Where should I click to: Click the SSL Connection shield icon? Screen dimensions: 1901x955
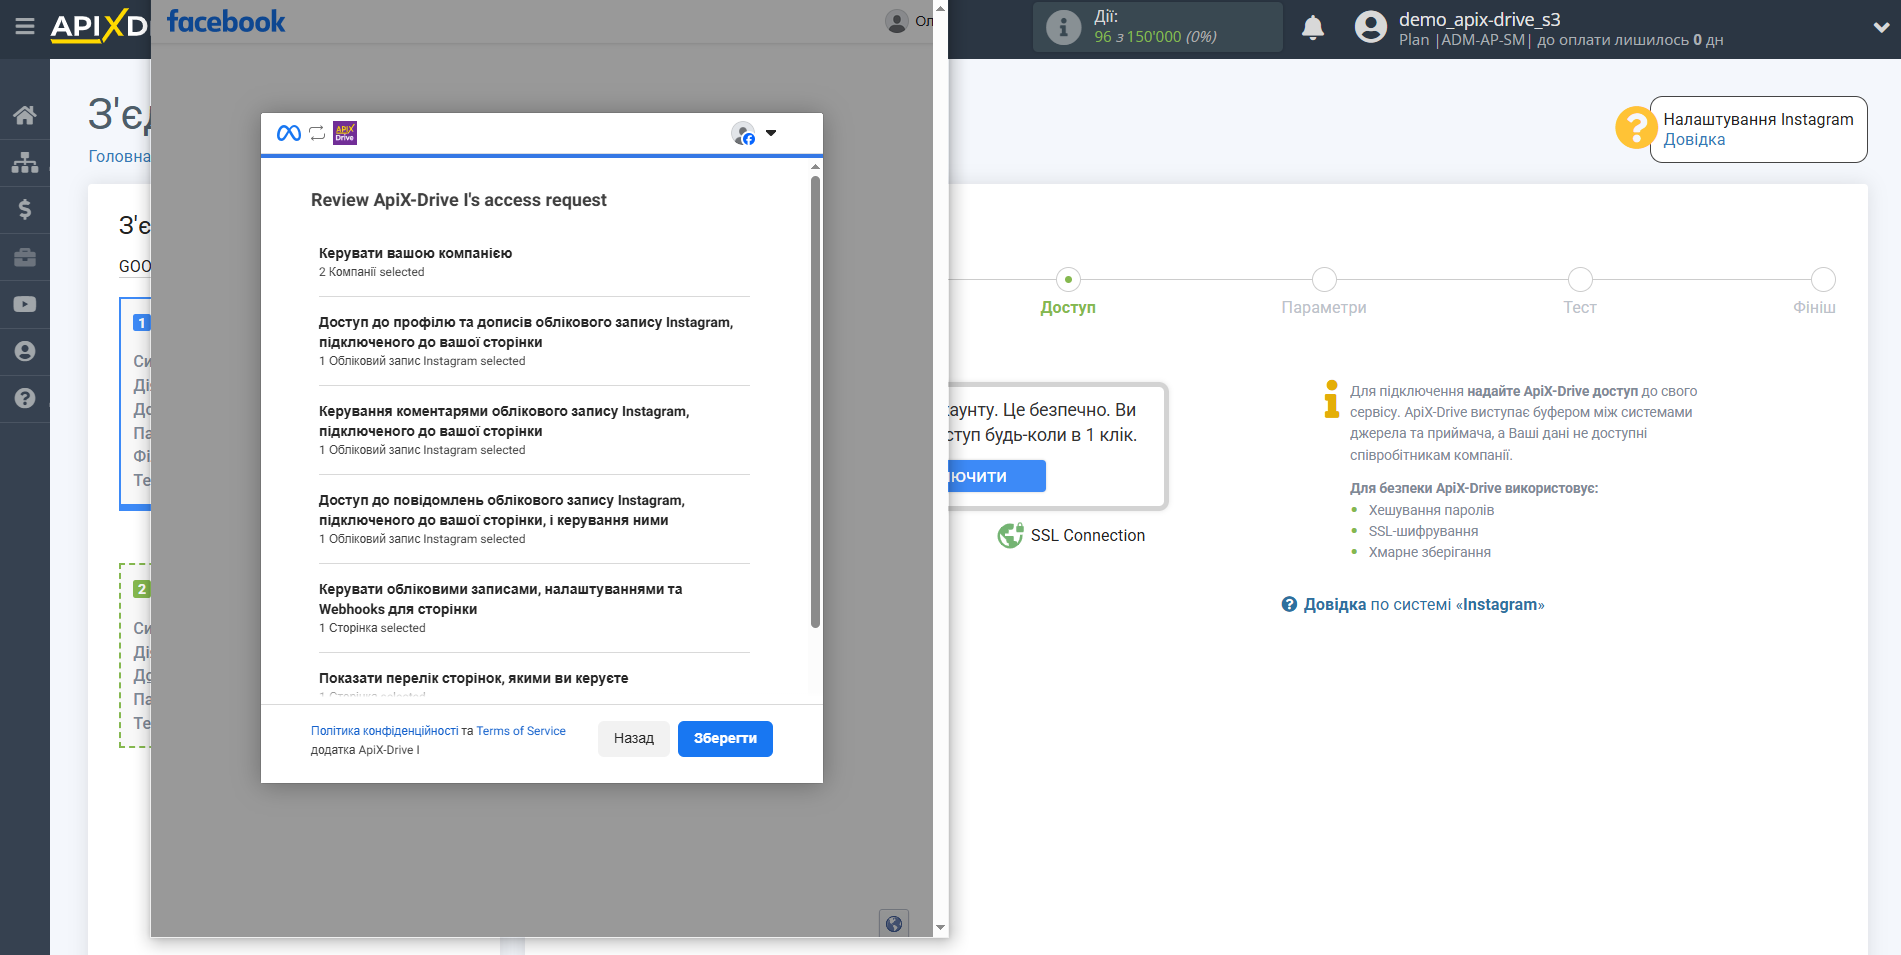(1010, 536)
